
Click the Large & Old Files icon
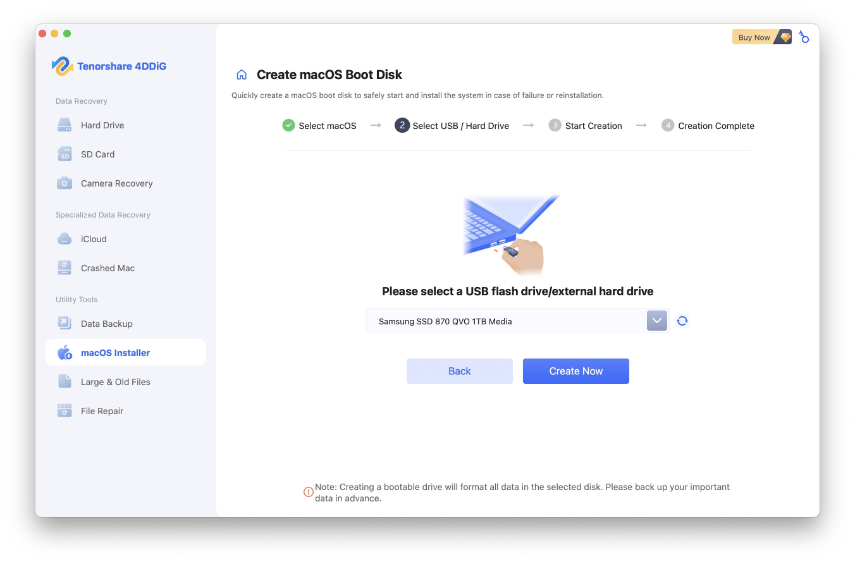coord(64,381)
